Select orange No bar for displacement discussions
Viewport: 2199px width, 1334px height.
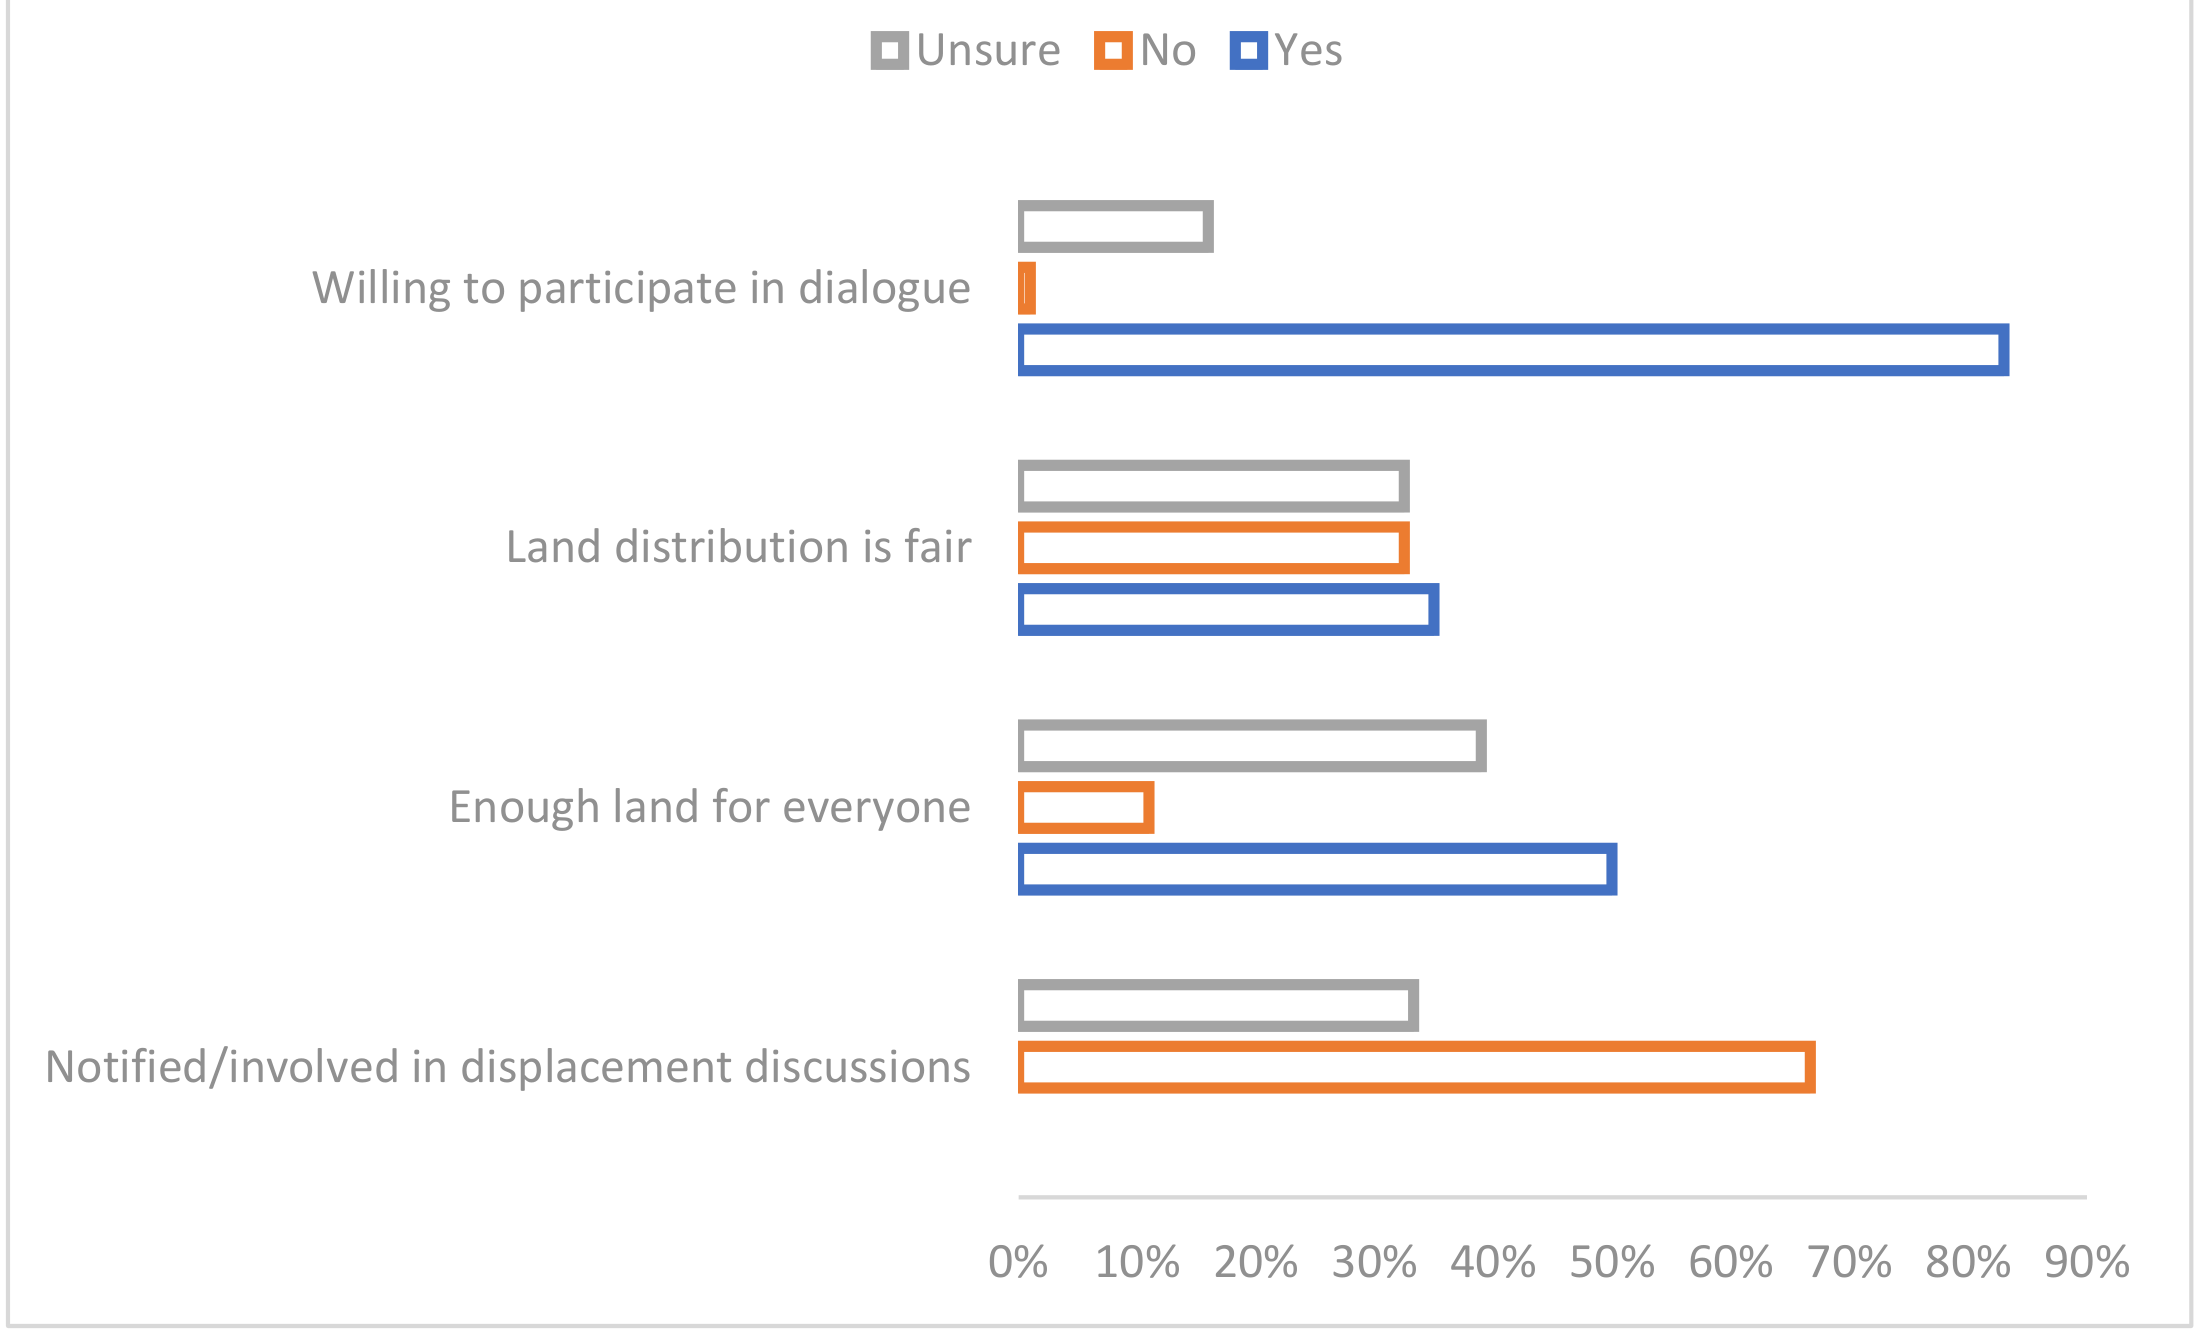tap(1416, 1067)
